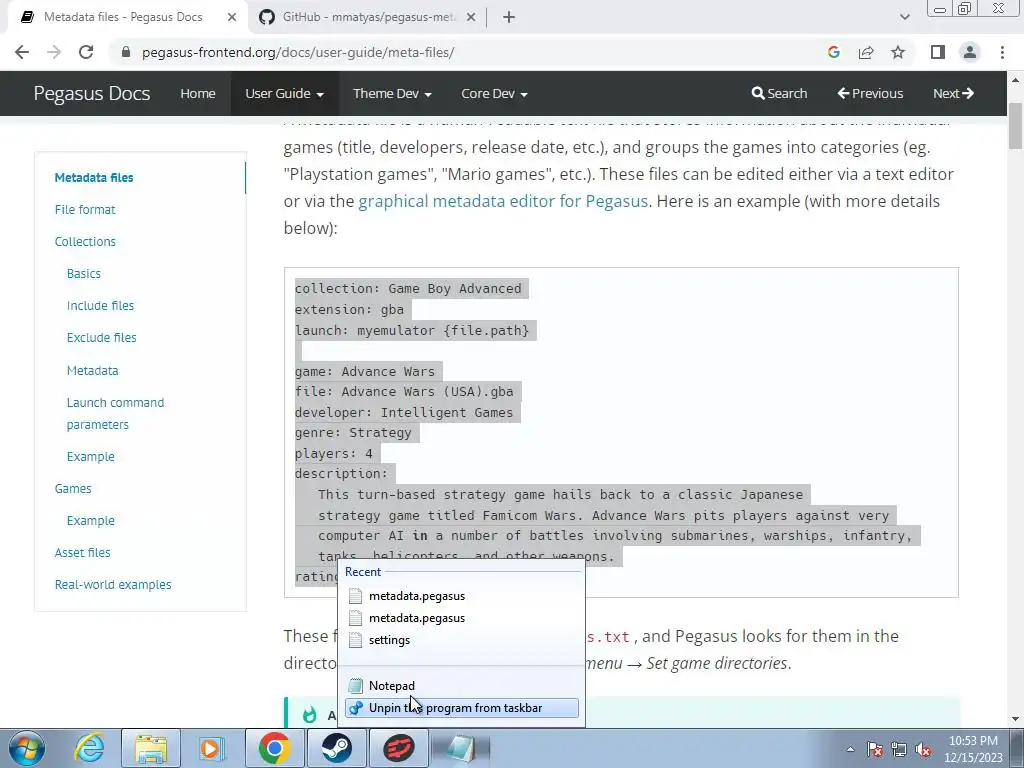Jump to Collections section

(85, 242)
